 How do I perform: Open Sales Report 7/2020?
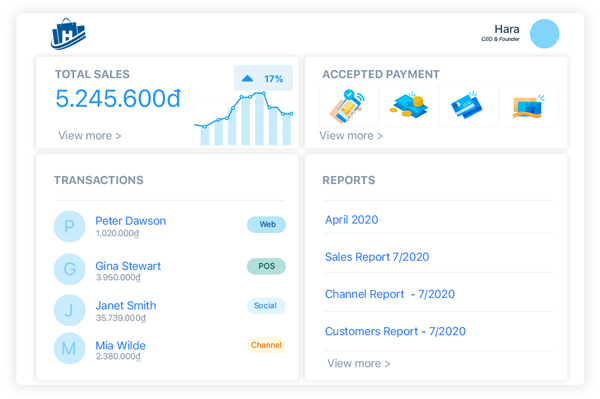[377, 257]
